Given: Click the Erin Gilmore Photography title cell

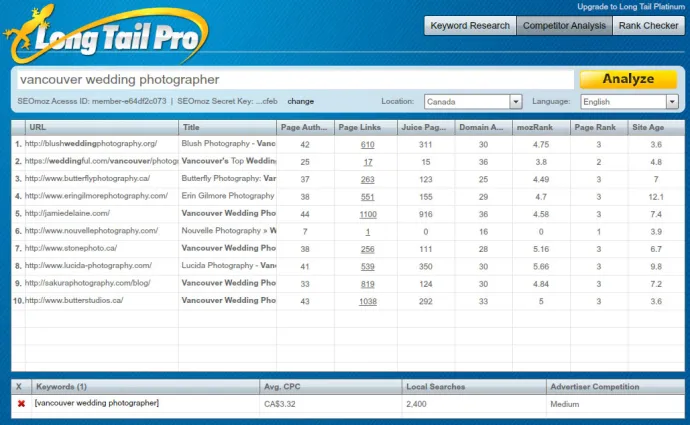Looking at the screenshot, I should (x=228, y=196).
